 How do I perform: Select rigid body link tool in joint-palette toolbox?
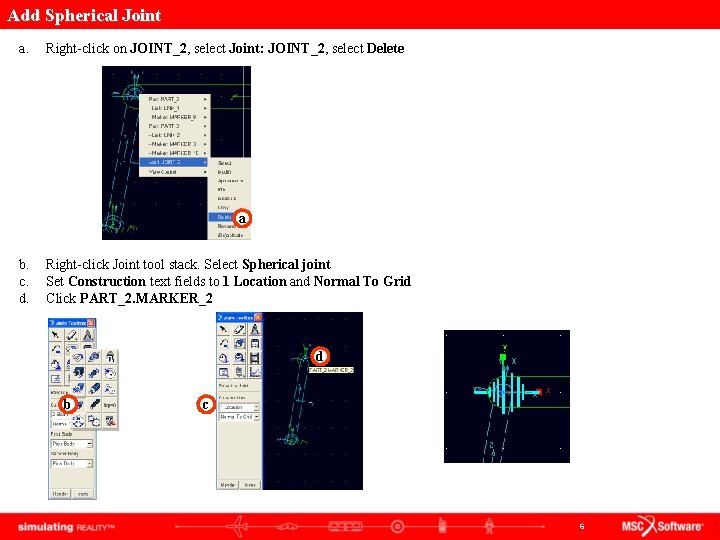[x=72, y=335]
